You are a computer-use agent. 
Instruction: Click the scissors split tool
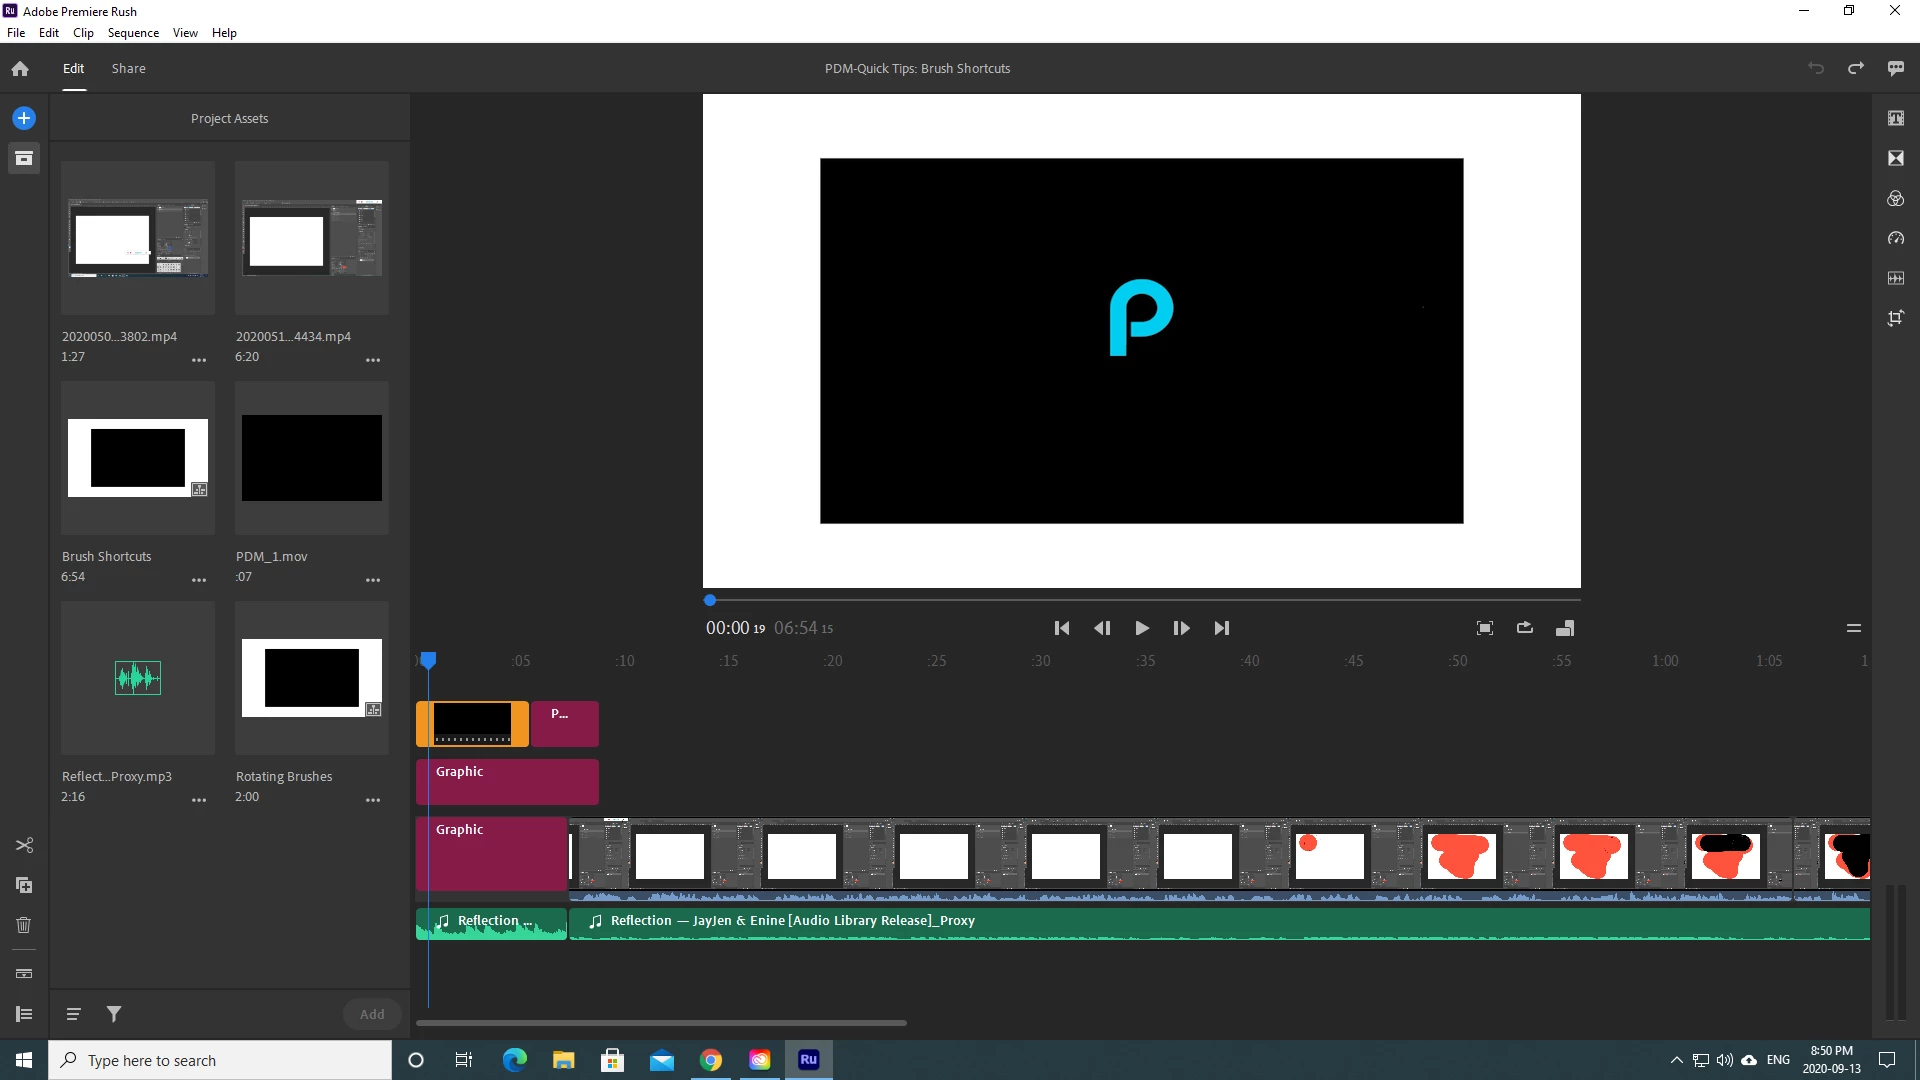coord(24,845)
